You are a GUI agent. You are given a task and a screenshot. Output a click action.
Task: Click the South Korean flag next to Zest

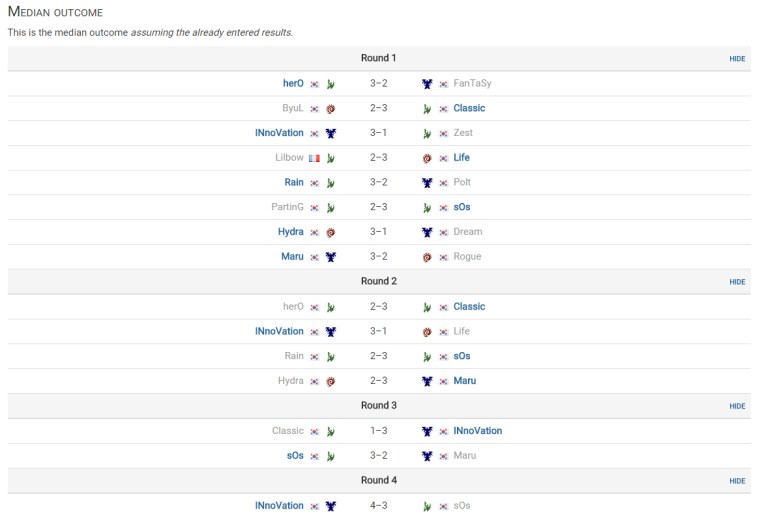tap(443, 133)
